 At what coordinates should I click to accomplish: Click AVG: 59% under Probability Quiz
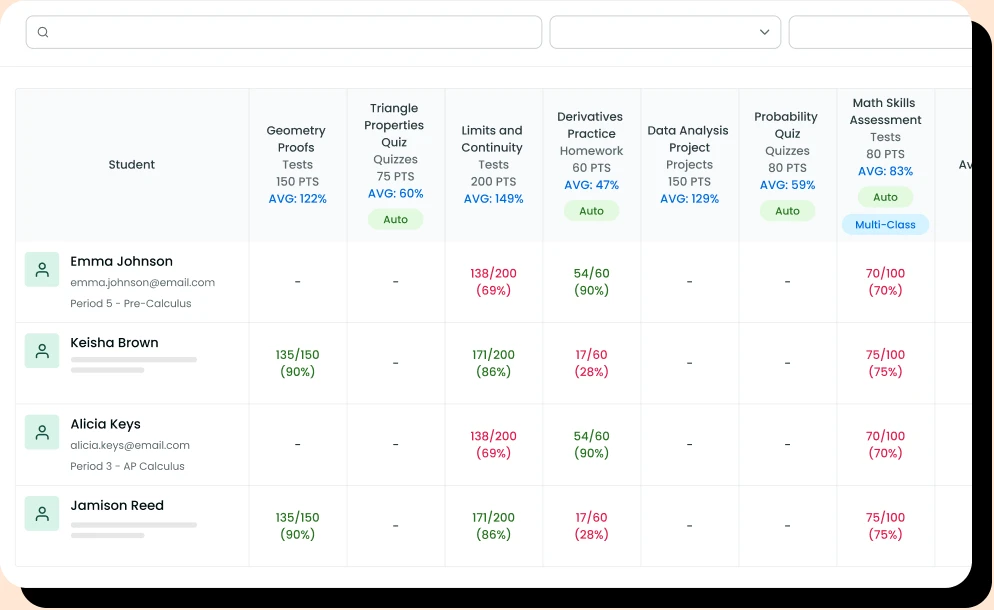[x=787, y=185]
